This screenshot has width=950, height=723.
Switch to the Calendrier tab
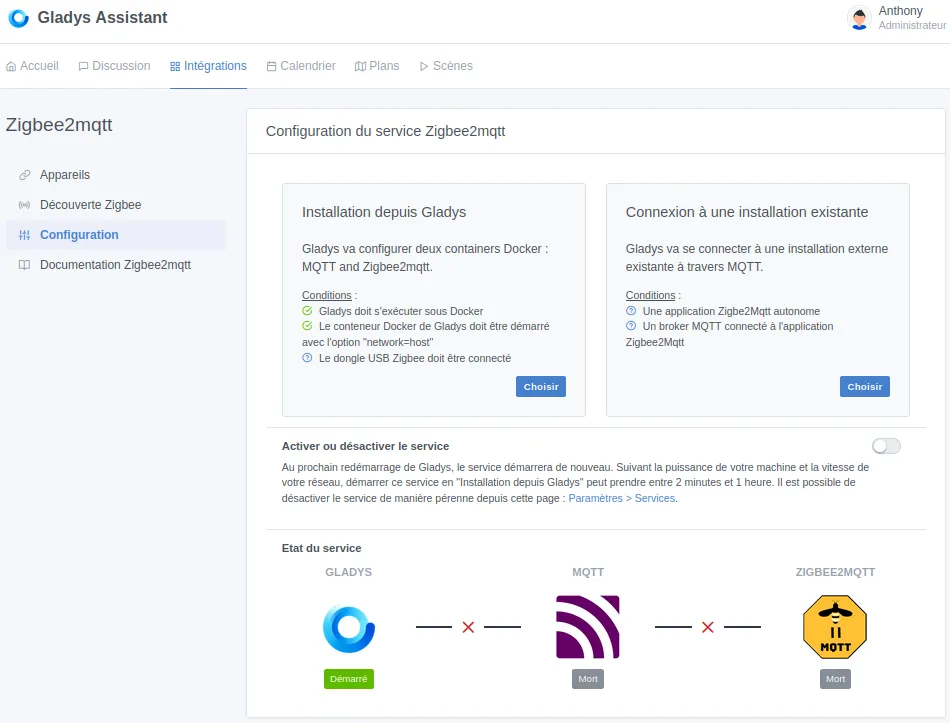click(x=300, y=65)
